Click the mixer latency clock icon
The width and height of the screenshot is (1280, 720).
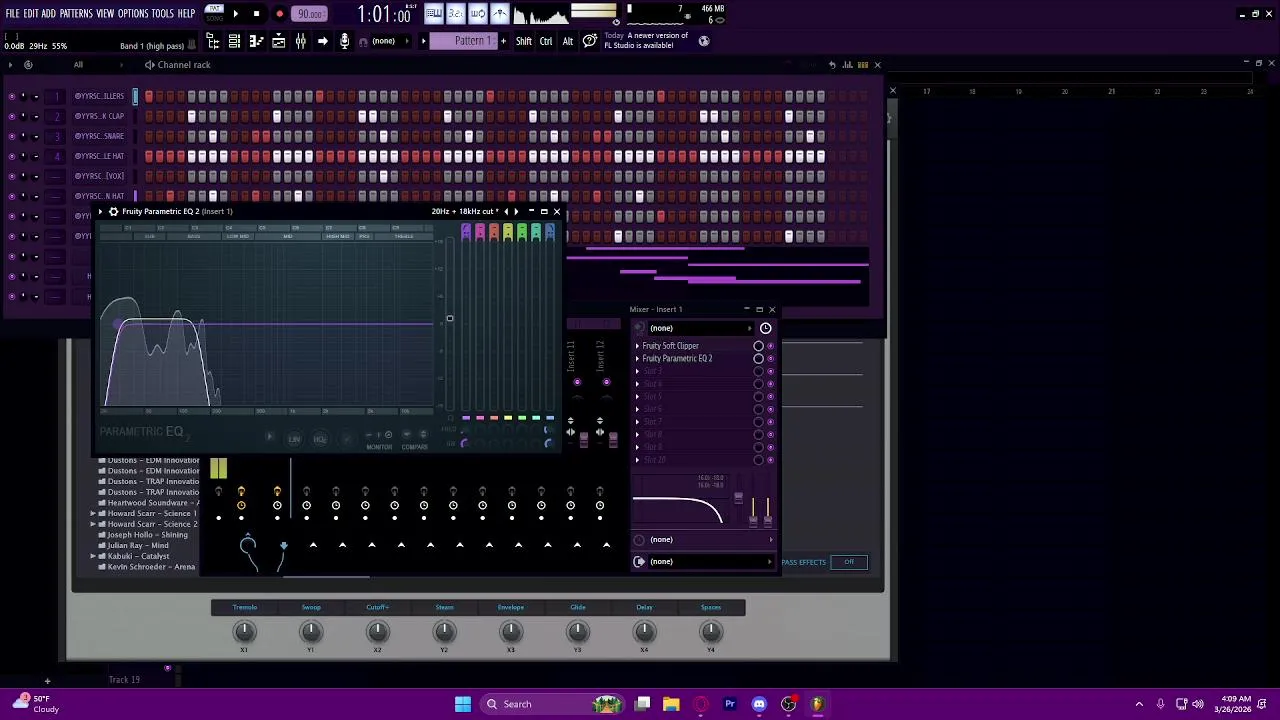(x=766, y=328)
